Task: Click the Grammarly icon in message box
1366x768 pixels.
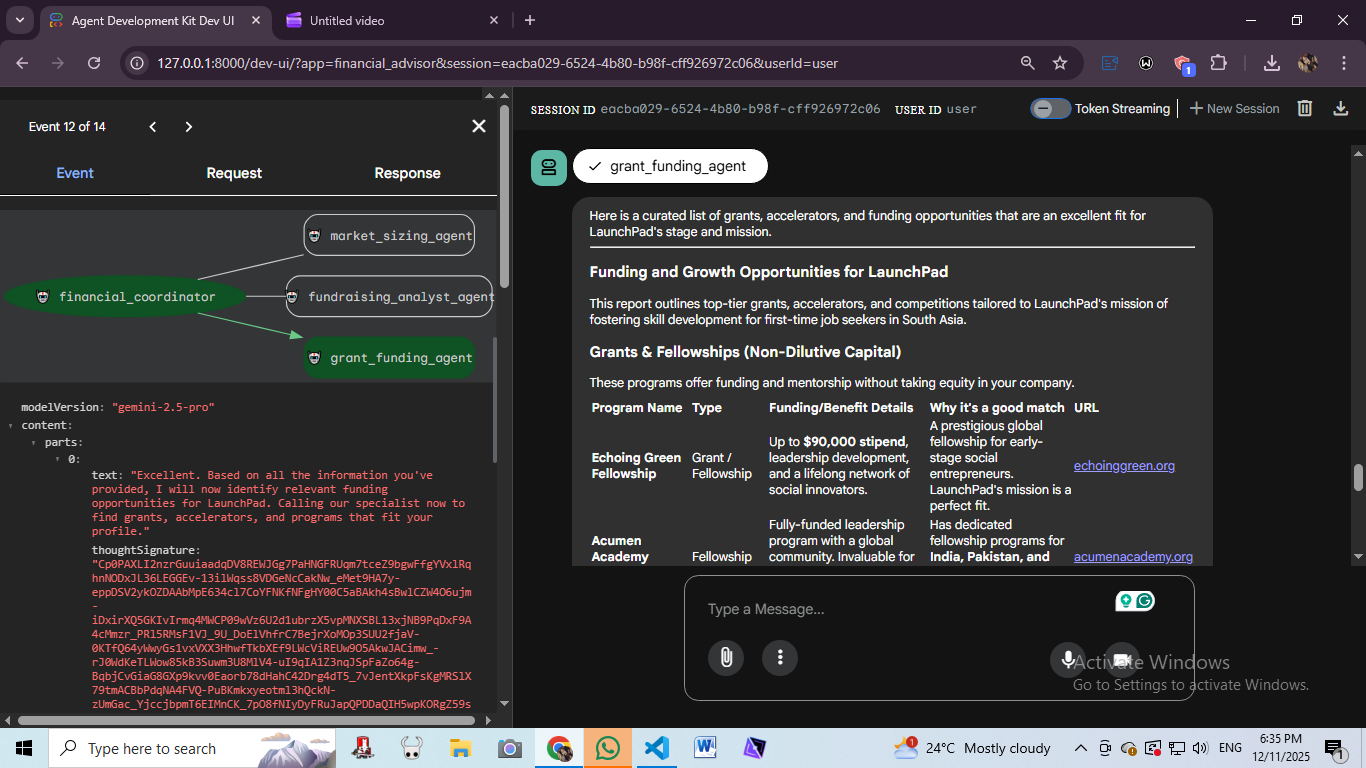Action: click(x=1145, y=601)
